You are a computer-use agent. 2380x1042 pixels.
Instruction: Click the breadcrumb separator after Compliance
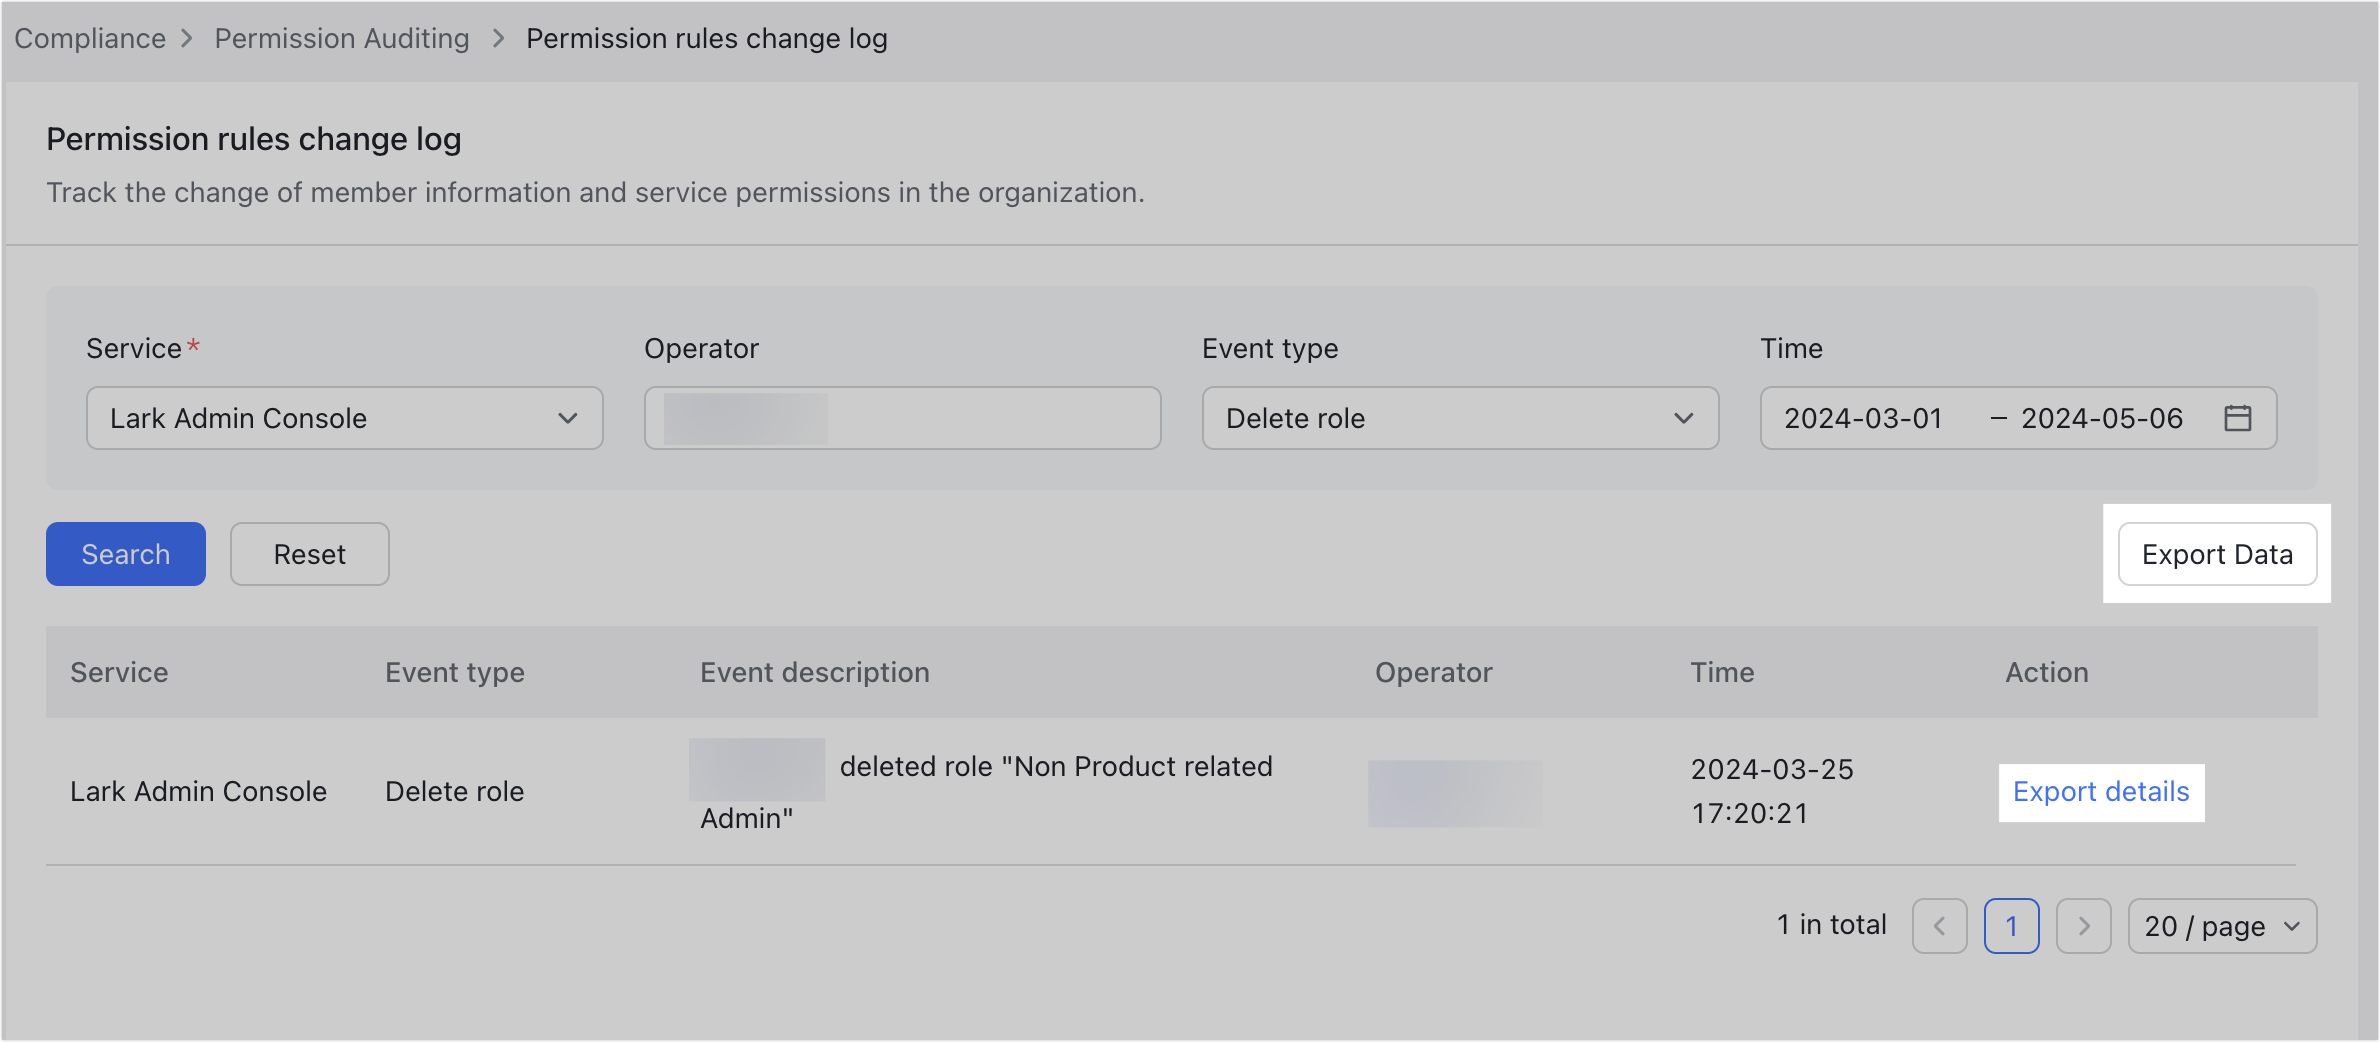pyautogui.click(x=187, y=38)
